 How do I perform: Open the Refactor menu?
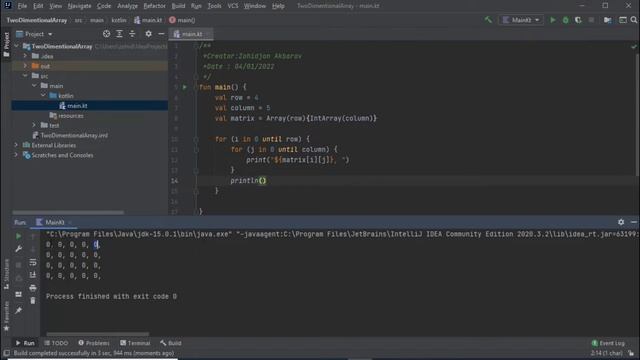coord(154,6)
